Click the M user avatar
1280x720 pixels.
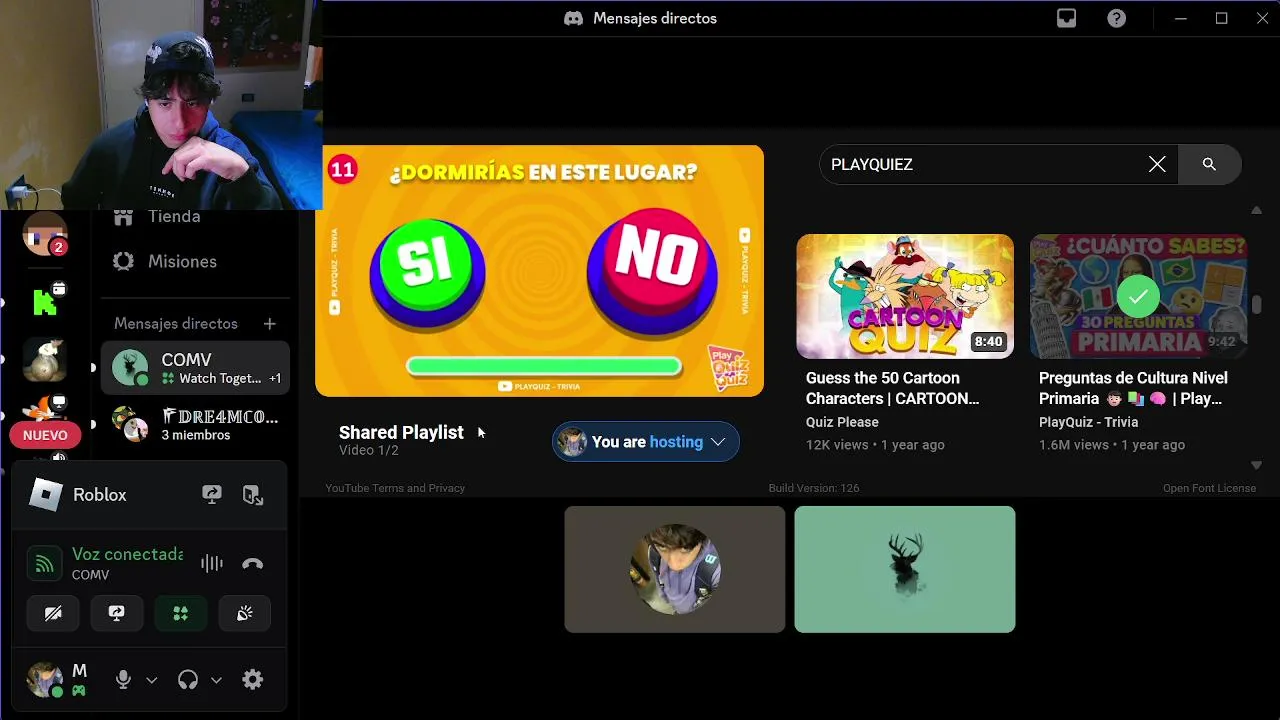(44, 680)
